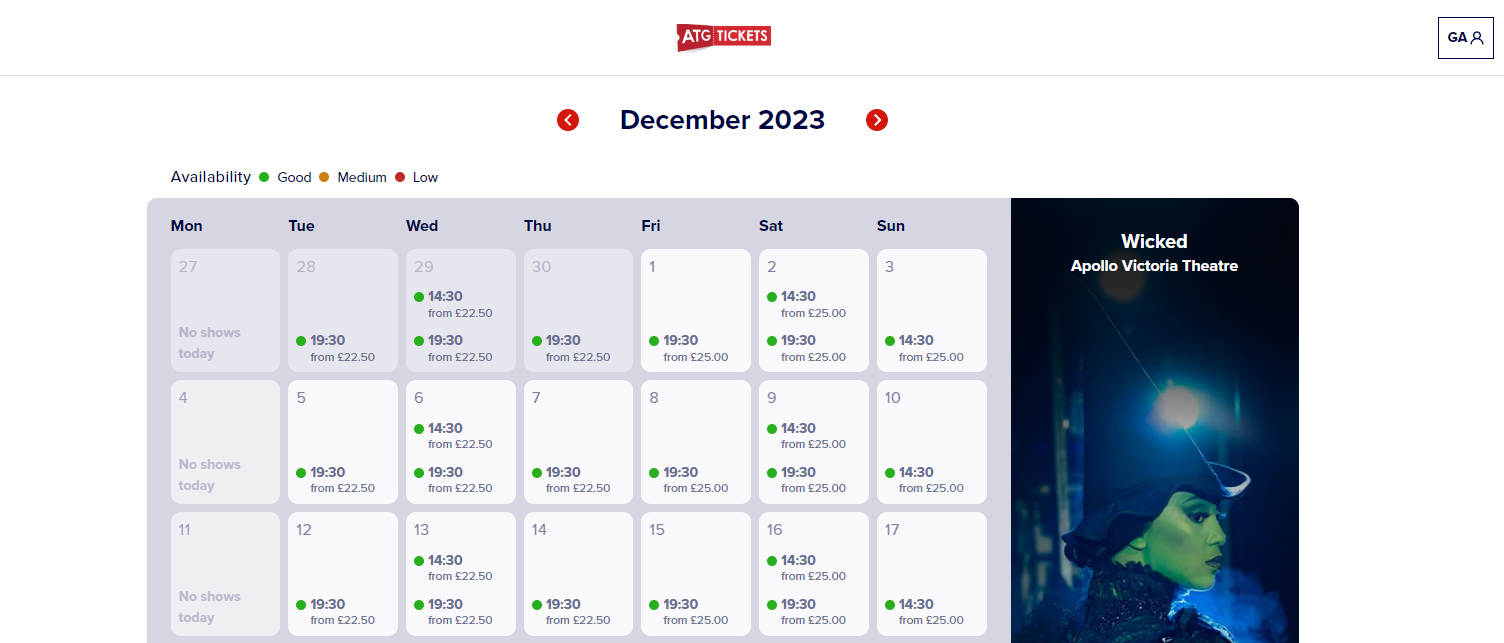Choose the 14:30 matinee on Saturday 9
1504x643 pixels.
point(806,436)
